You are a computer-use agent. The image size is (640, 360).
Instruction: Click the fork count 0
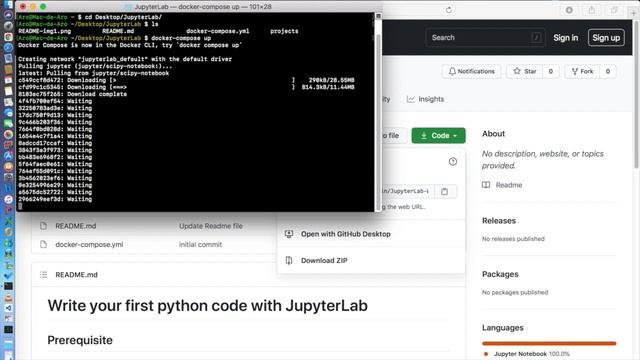[x=608, y=71]
